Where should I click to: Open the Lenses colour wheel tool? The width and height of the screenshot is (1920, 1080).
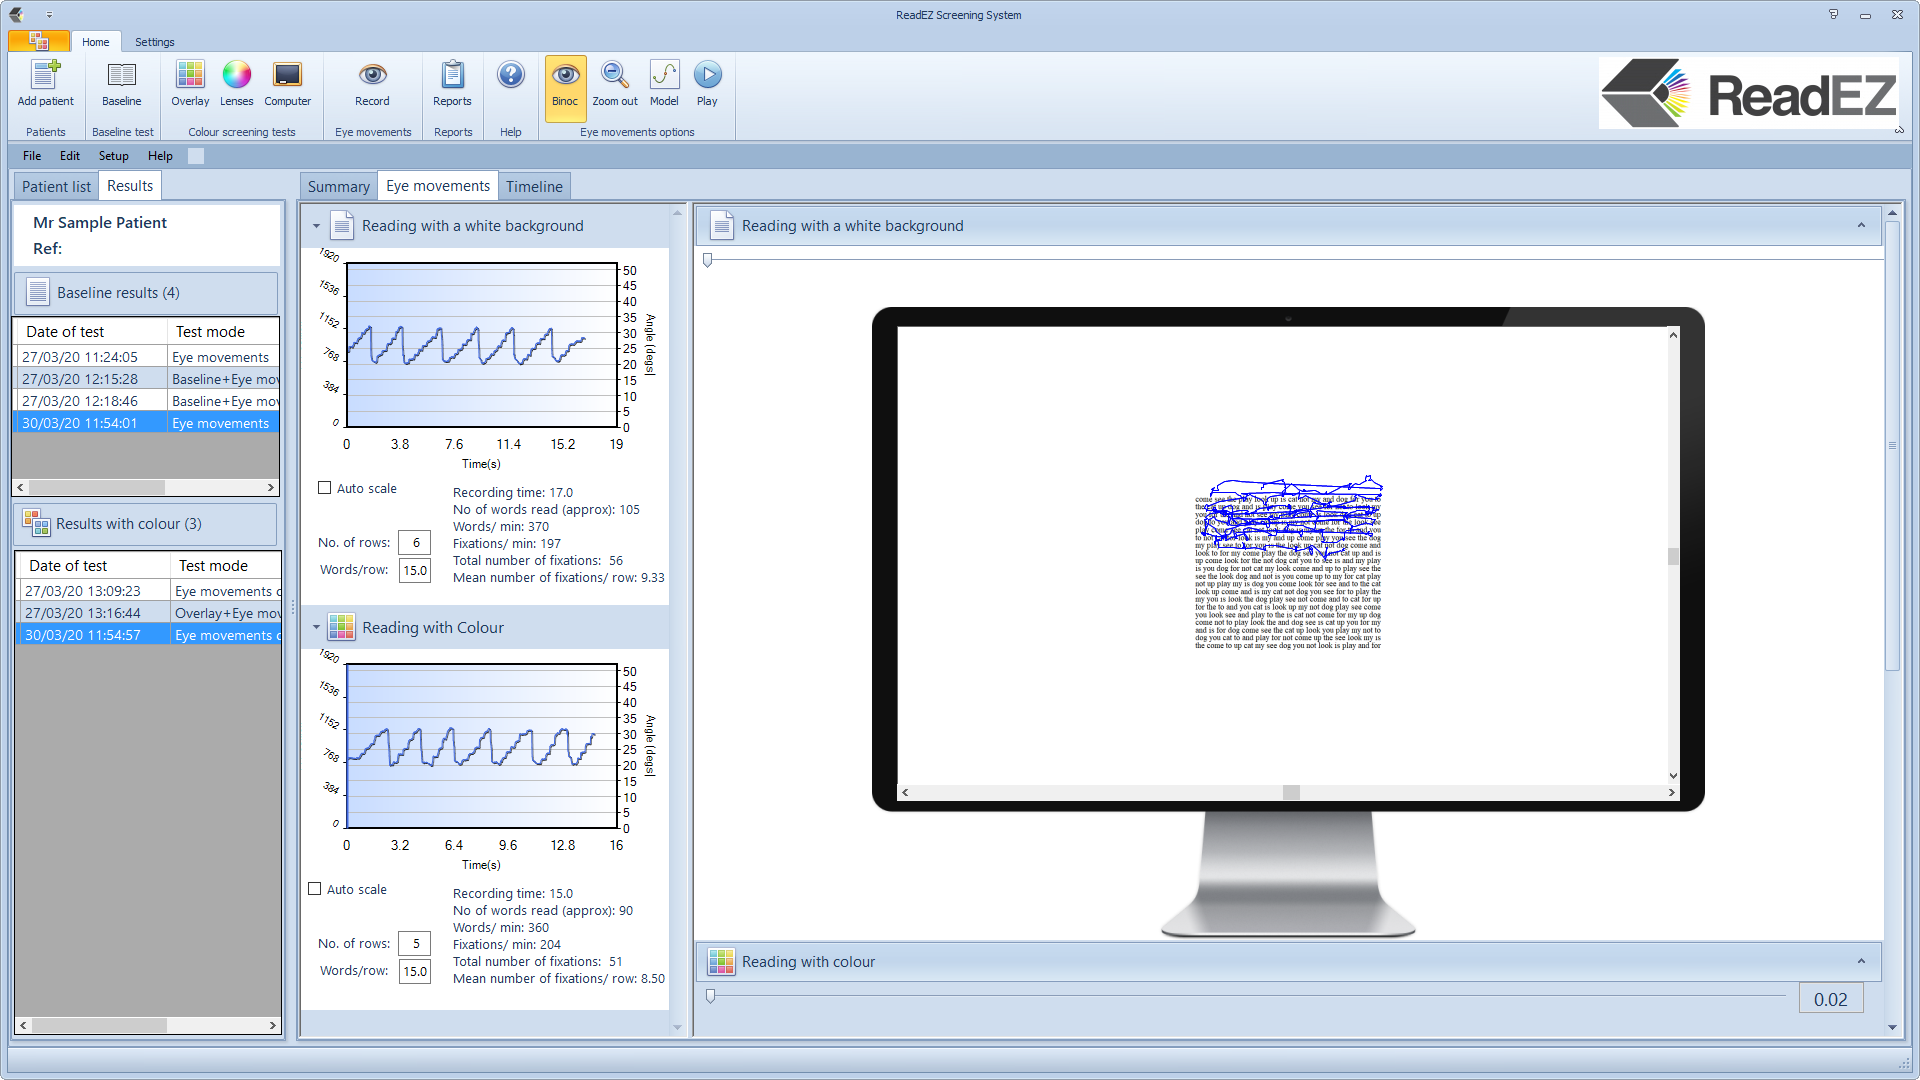[x=236, y=76]
